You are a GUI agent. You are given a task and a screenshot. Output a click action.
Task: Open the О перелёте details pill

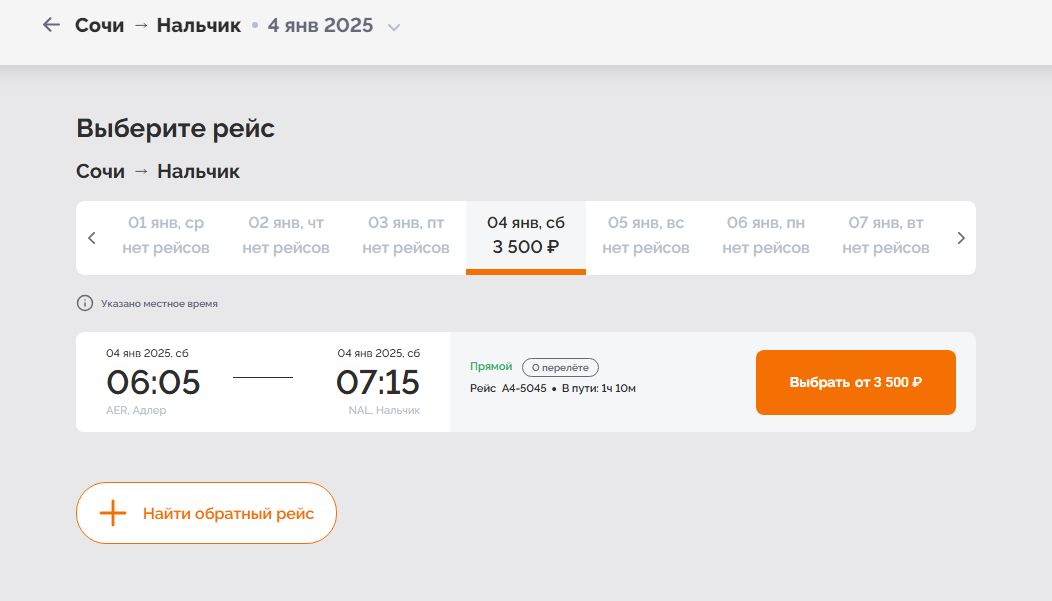coord(560,367)
